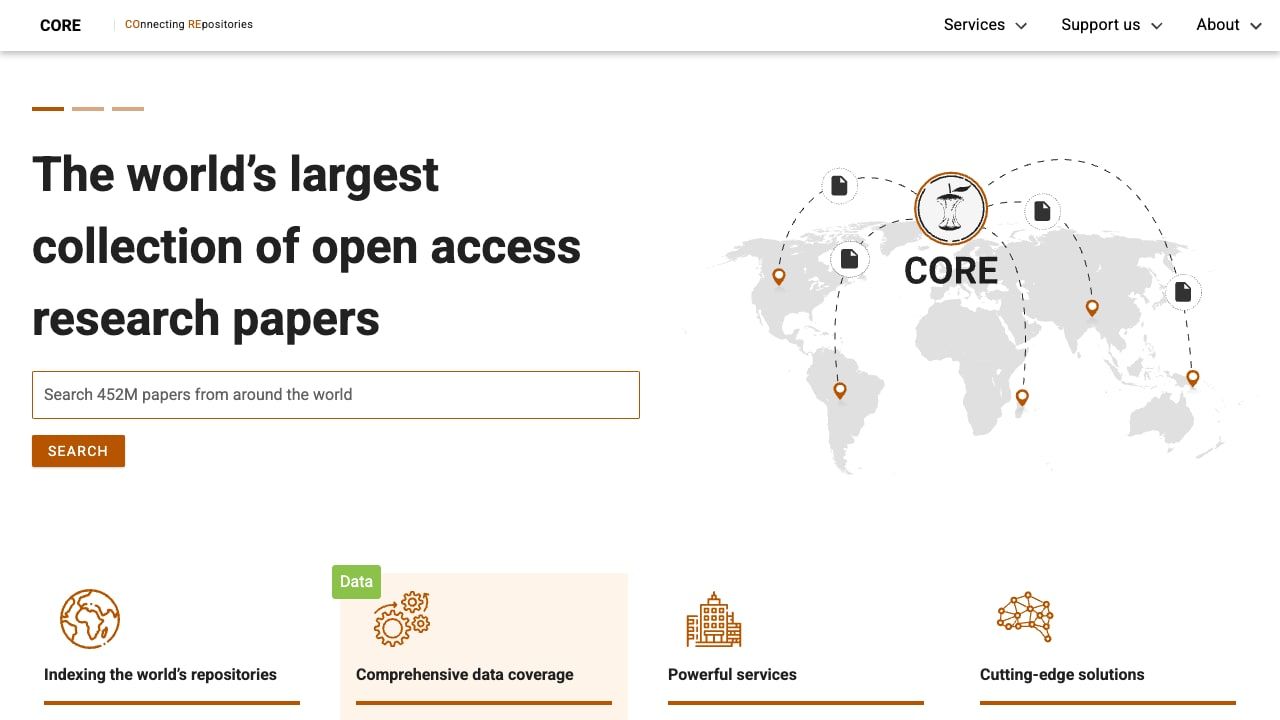Click the map pin on East Africa
The height and width of the screenshot is (720, 1280).
pos(1022,398)
